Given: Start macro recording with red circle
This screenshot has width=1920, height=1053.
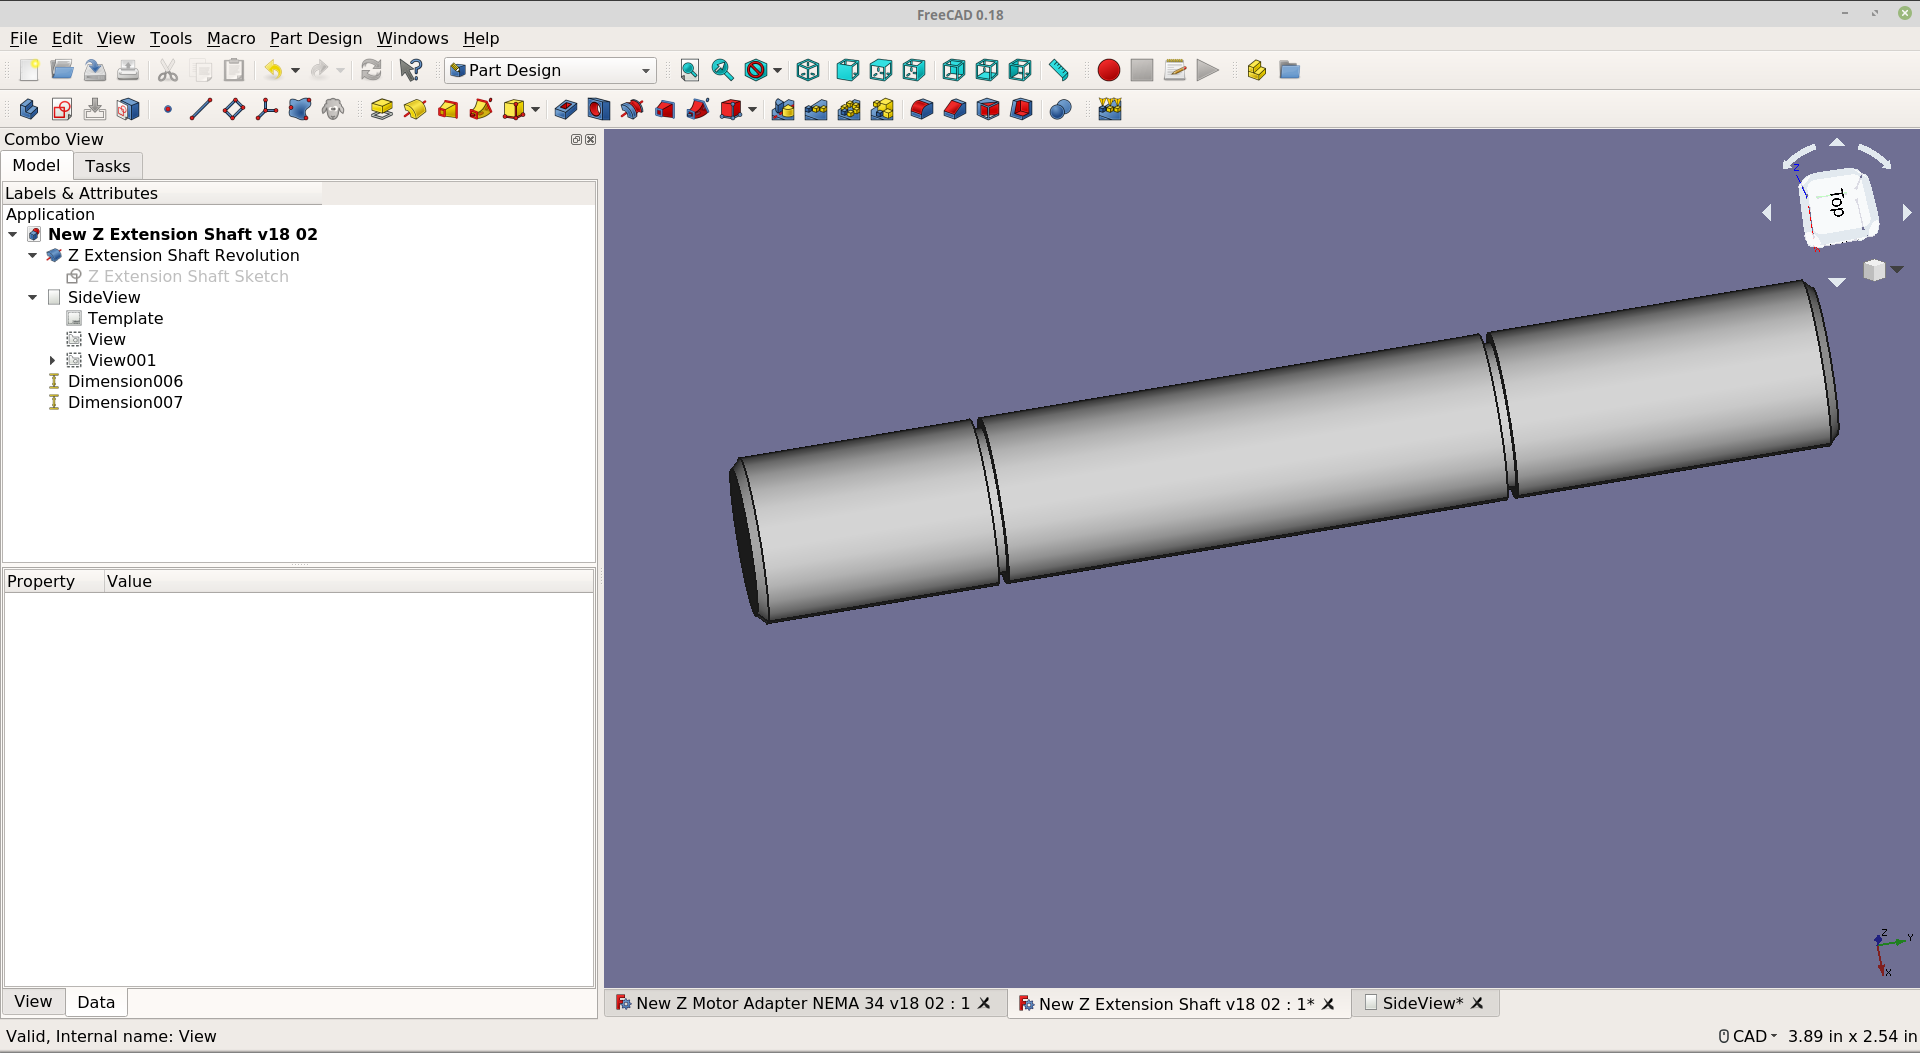Looking at the screenshot, I should (1108, 70).
